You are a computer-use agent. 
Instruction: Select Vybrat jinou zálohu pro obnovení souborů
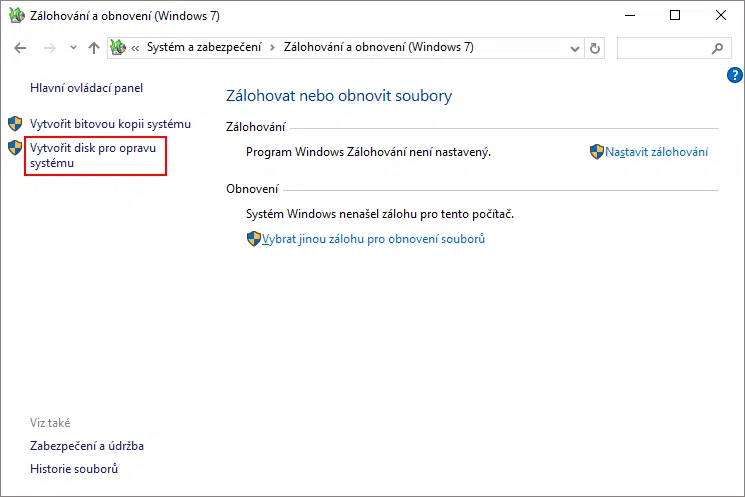pyautogui.click(x=373, y=239)
